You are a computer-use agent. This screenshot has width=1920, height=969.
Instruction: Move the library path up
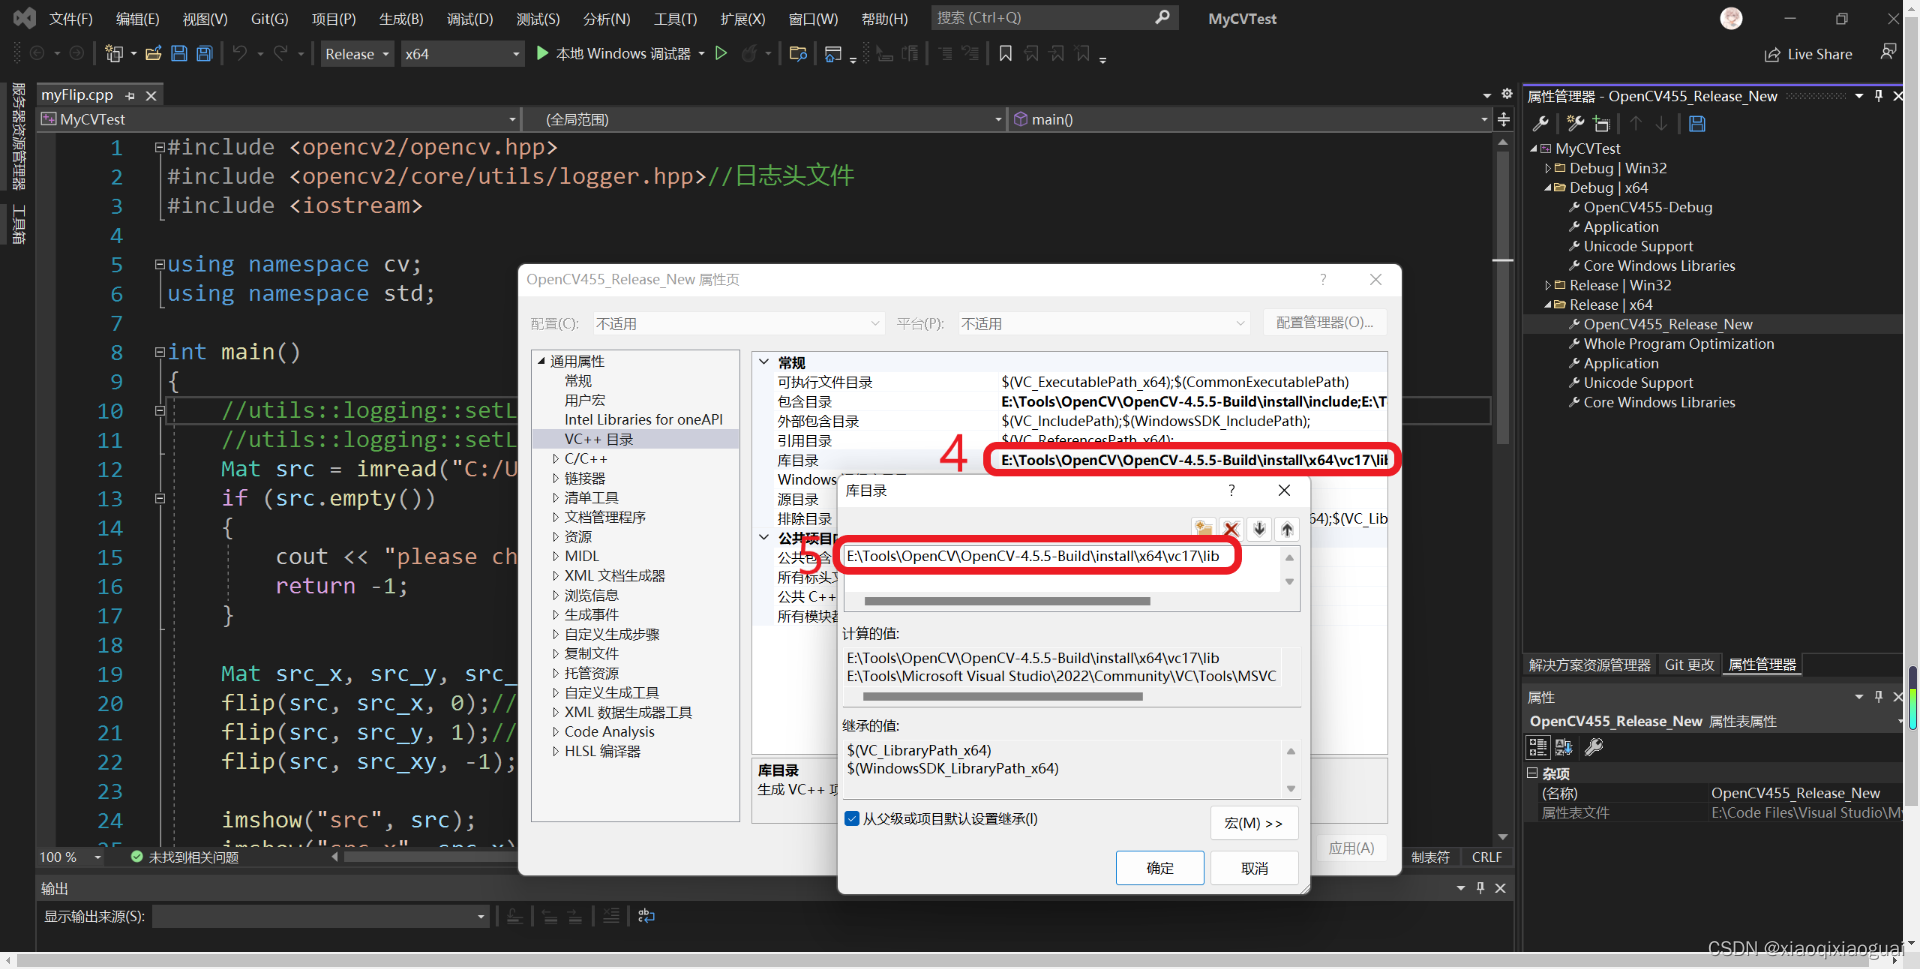pos(1287,528)
